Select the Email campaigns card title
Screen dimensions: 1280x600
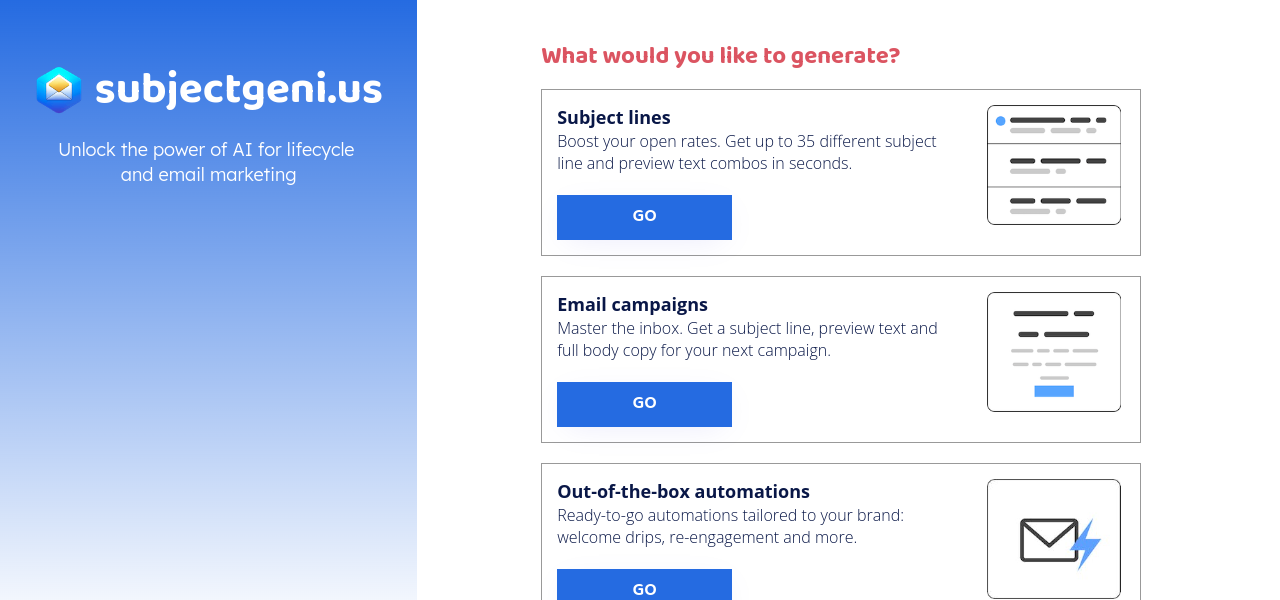(x=632, y=304)
